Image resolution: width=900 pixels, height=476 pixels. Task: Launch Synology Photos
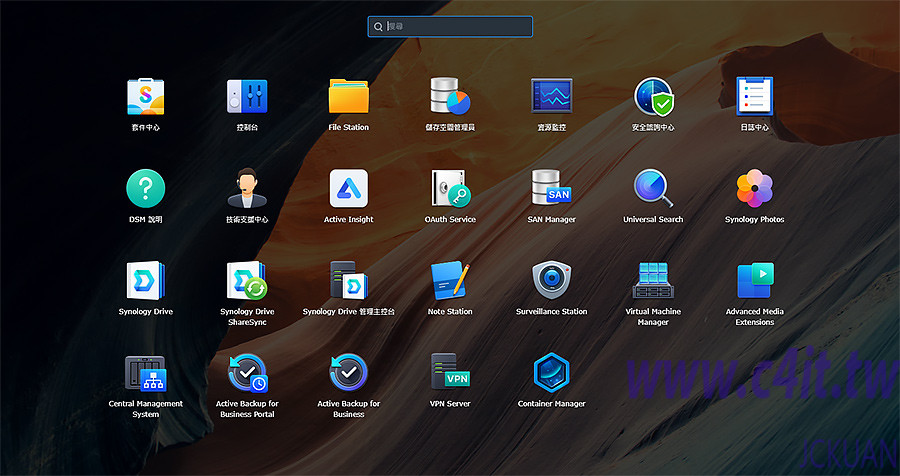coord(755,188)
